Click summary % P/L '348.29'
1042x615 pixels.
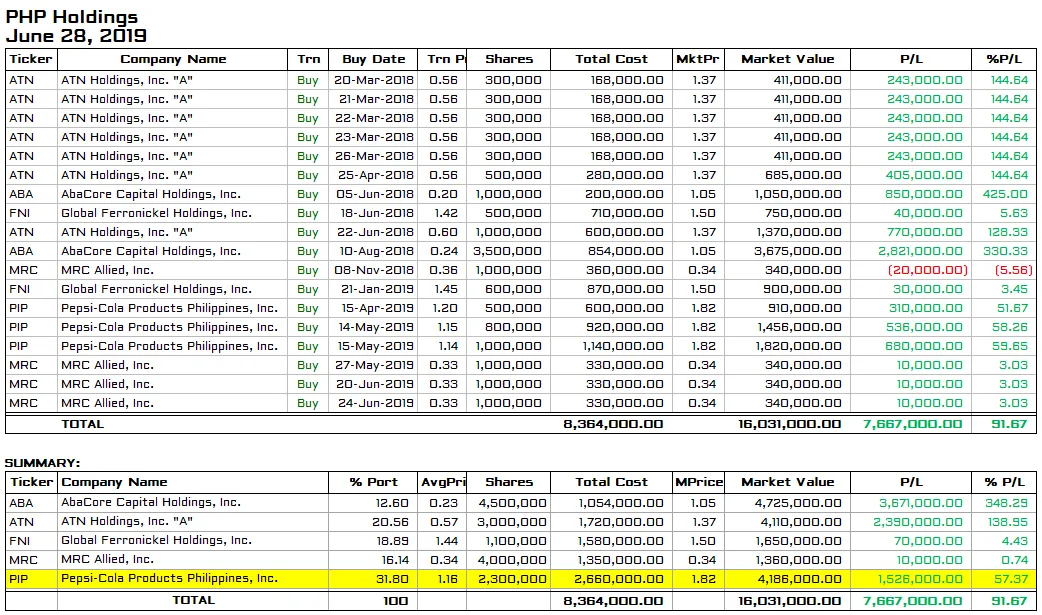[x=1006, y=503]
